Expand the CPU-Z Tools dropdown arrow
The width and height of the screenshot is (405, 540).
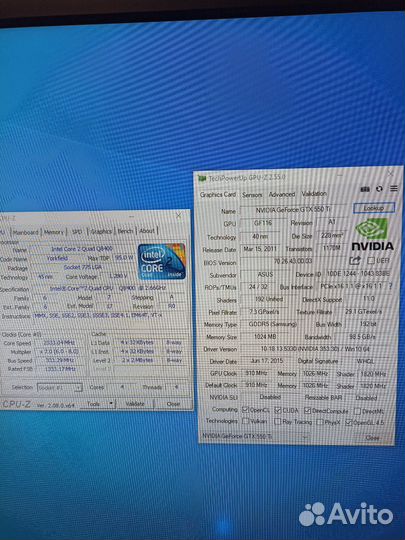click(x=111, y=403)
